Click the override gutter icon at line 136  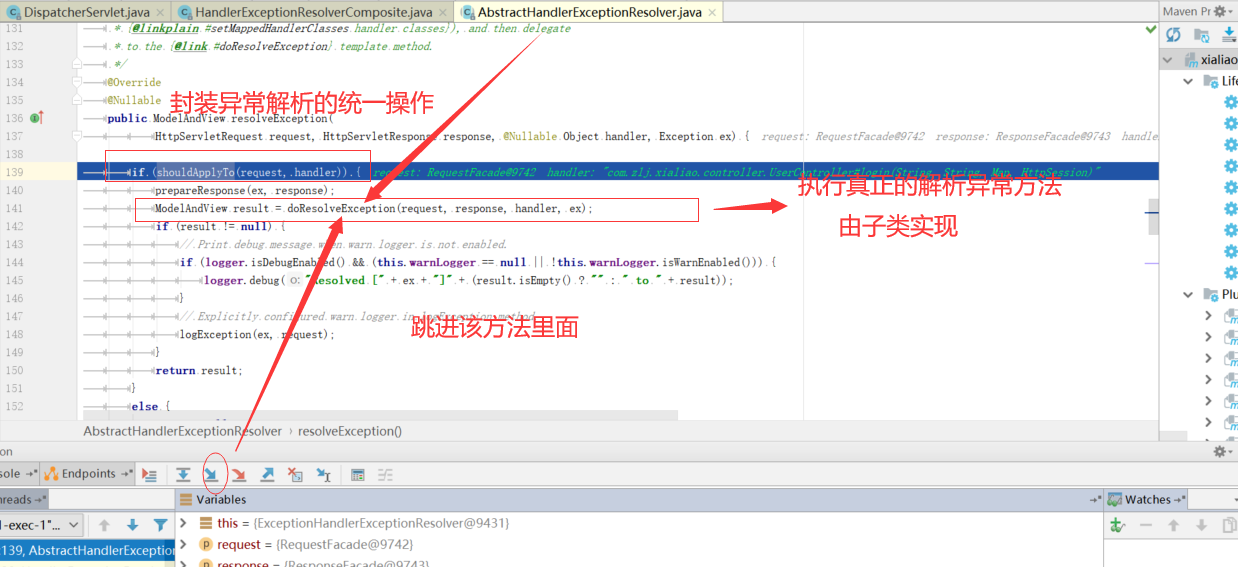tap(36, 118)
